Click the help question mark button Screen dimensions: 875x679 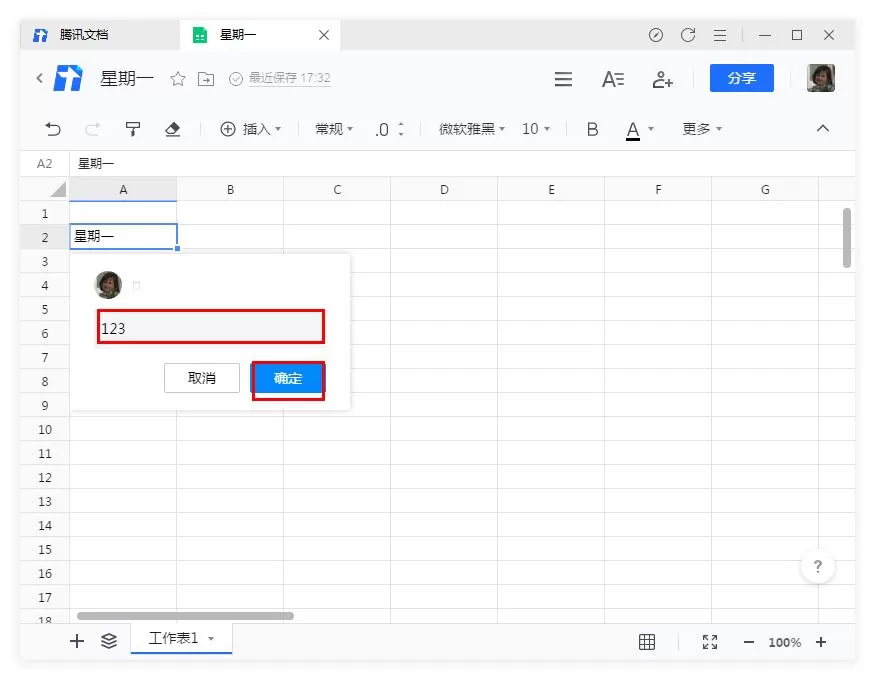click(818, 567)
